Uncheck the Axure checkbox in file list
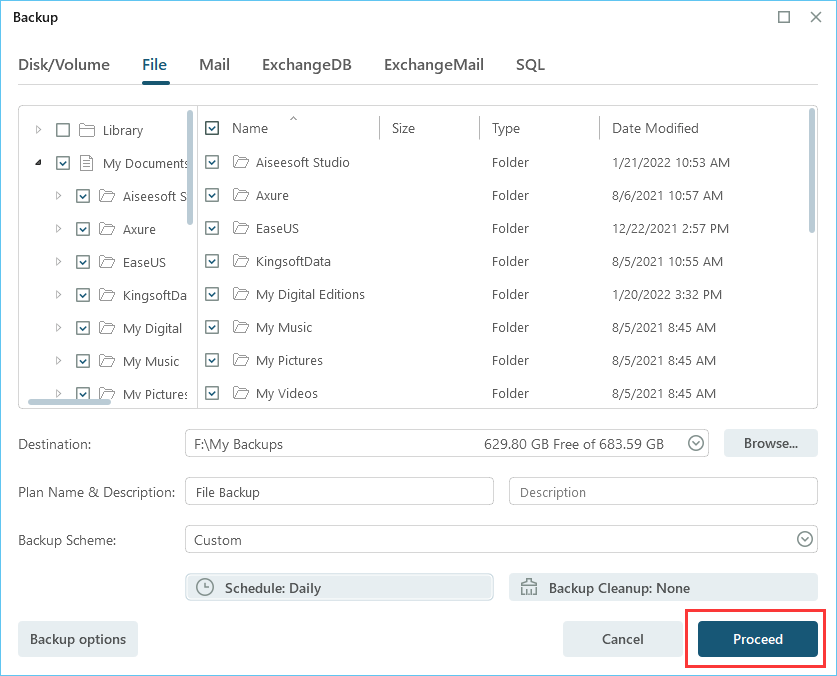The height and width of the screenshot is (676, 837). (212, 195)
